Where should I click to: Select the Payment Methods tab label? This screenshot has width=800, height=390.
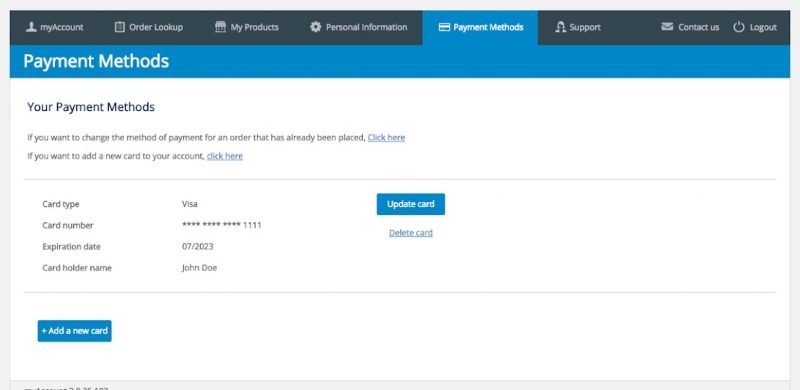[x=488, y=27]
